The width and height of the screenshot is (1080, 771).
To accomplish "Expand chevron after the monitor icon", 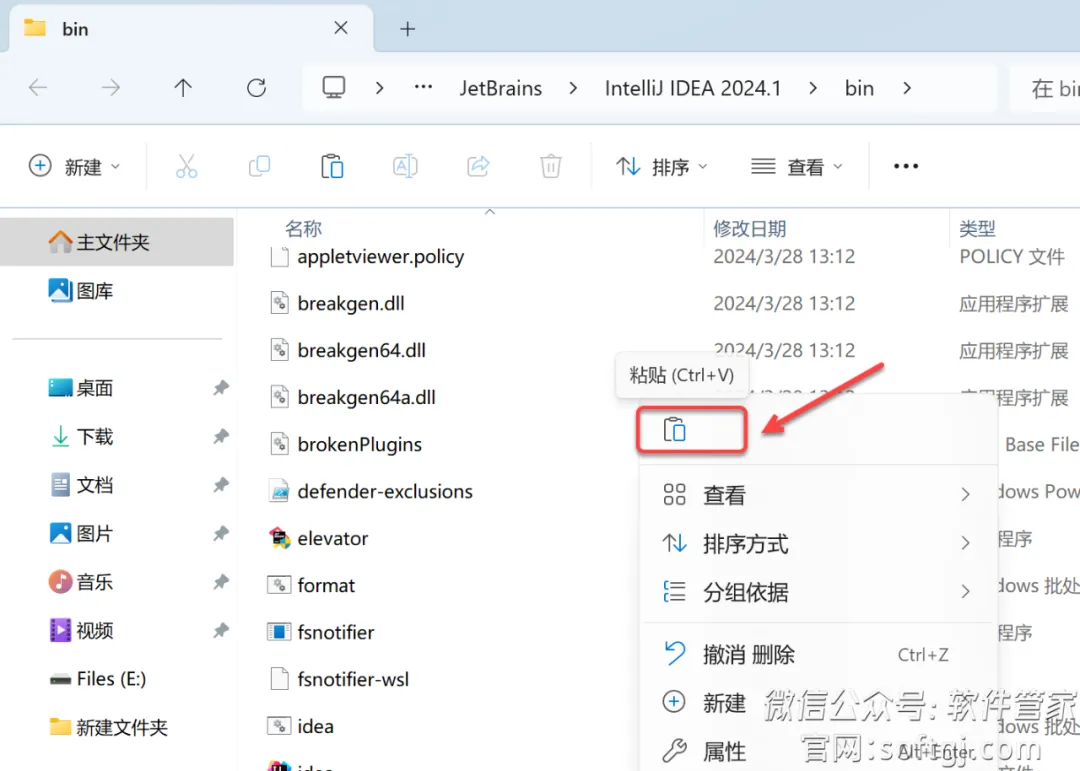I will pos(380,88).
